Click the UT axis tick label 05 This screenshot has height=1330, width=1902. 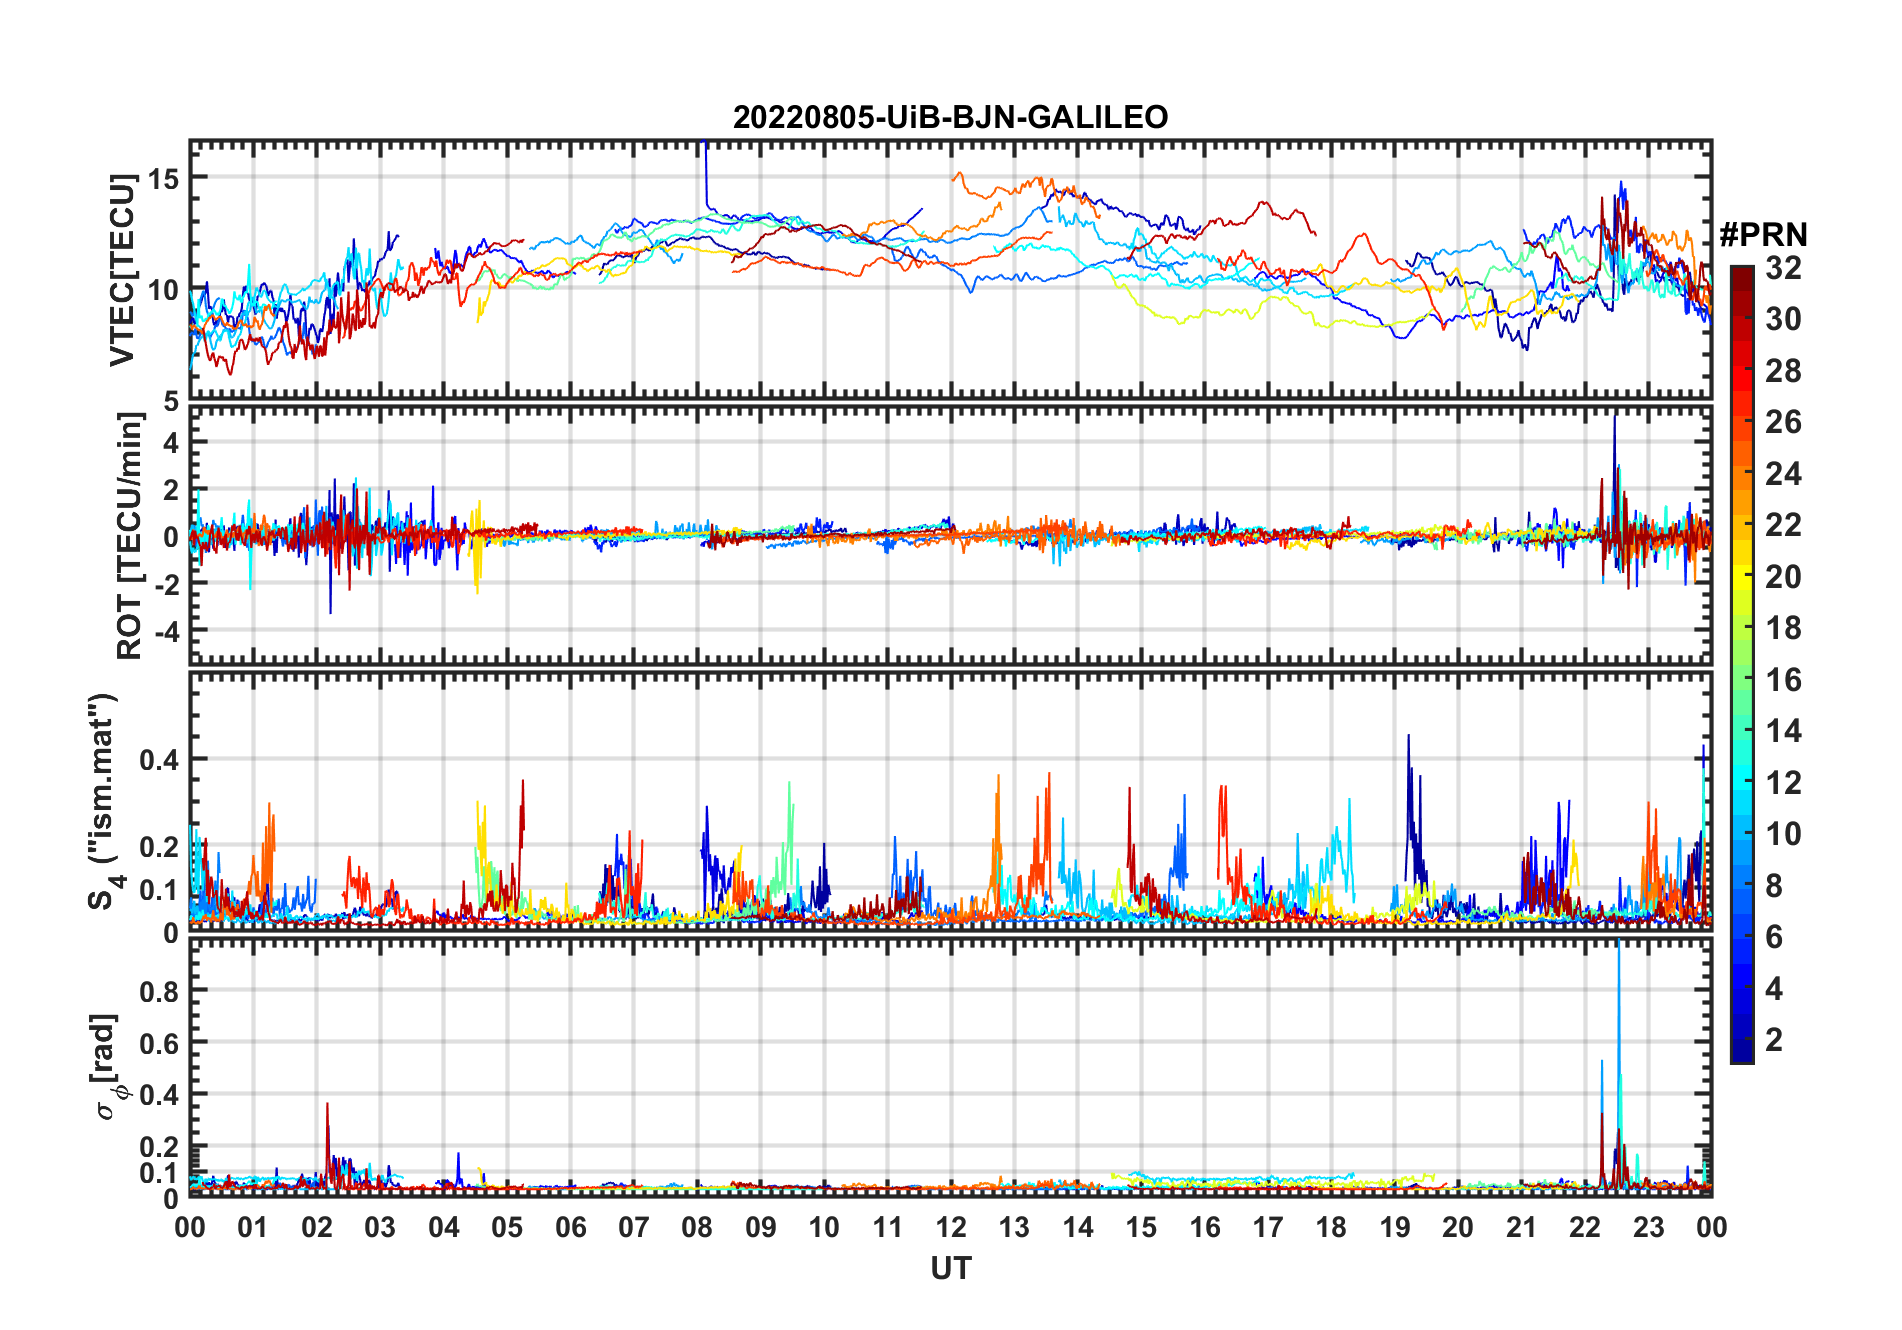click(507, 1228)
